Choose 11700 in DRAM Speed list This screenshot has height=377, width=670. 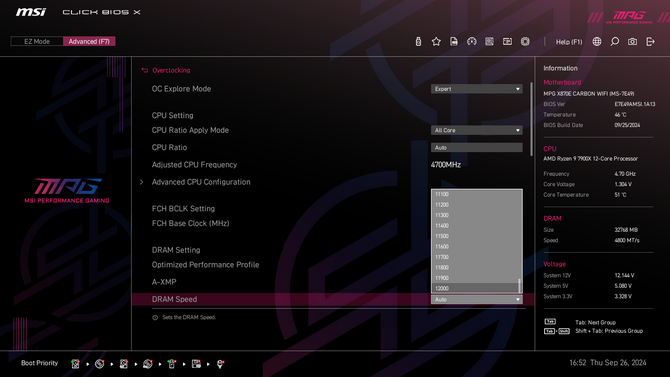coord(475,257)
